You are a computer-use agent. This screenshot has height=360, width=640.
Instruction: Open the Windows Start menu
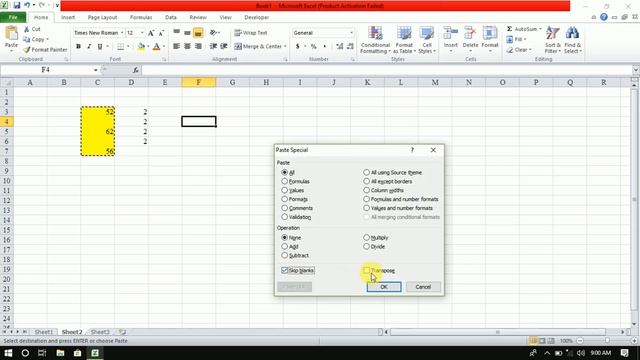click(8, 353)
